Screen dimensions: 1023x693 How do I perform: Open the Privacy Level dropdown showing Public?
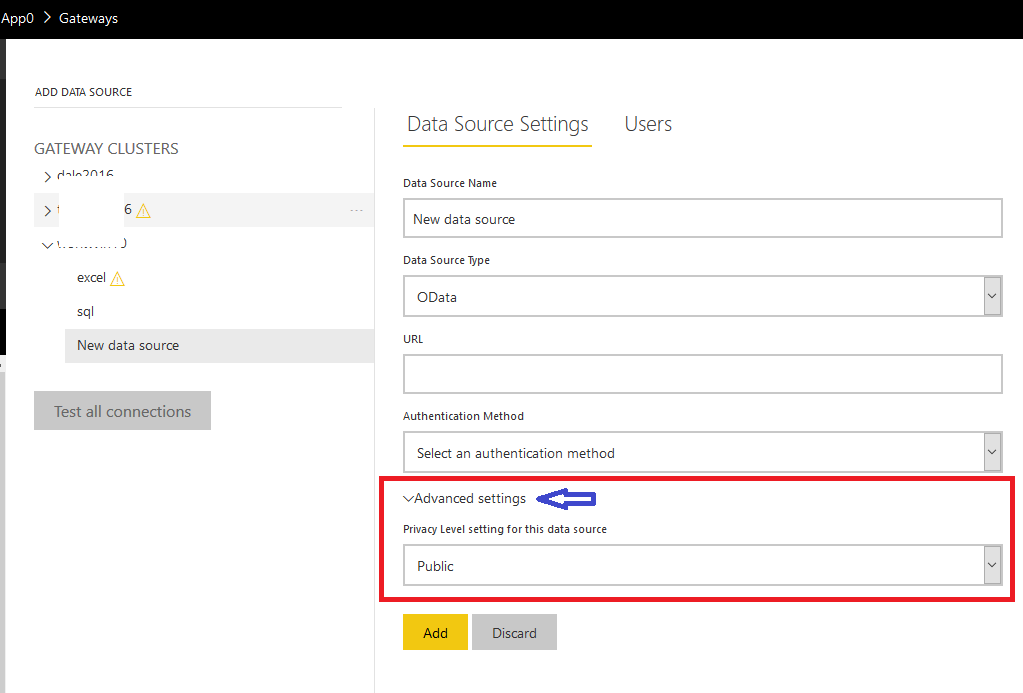(x=991, y=566)
